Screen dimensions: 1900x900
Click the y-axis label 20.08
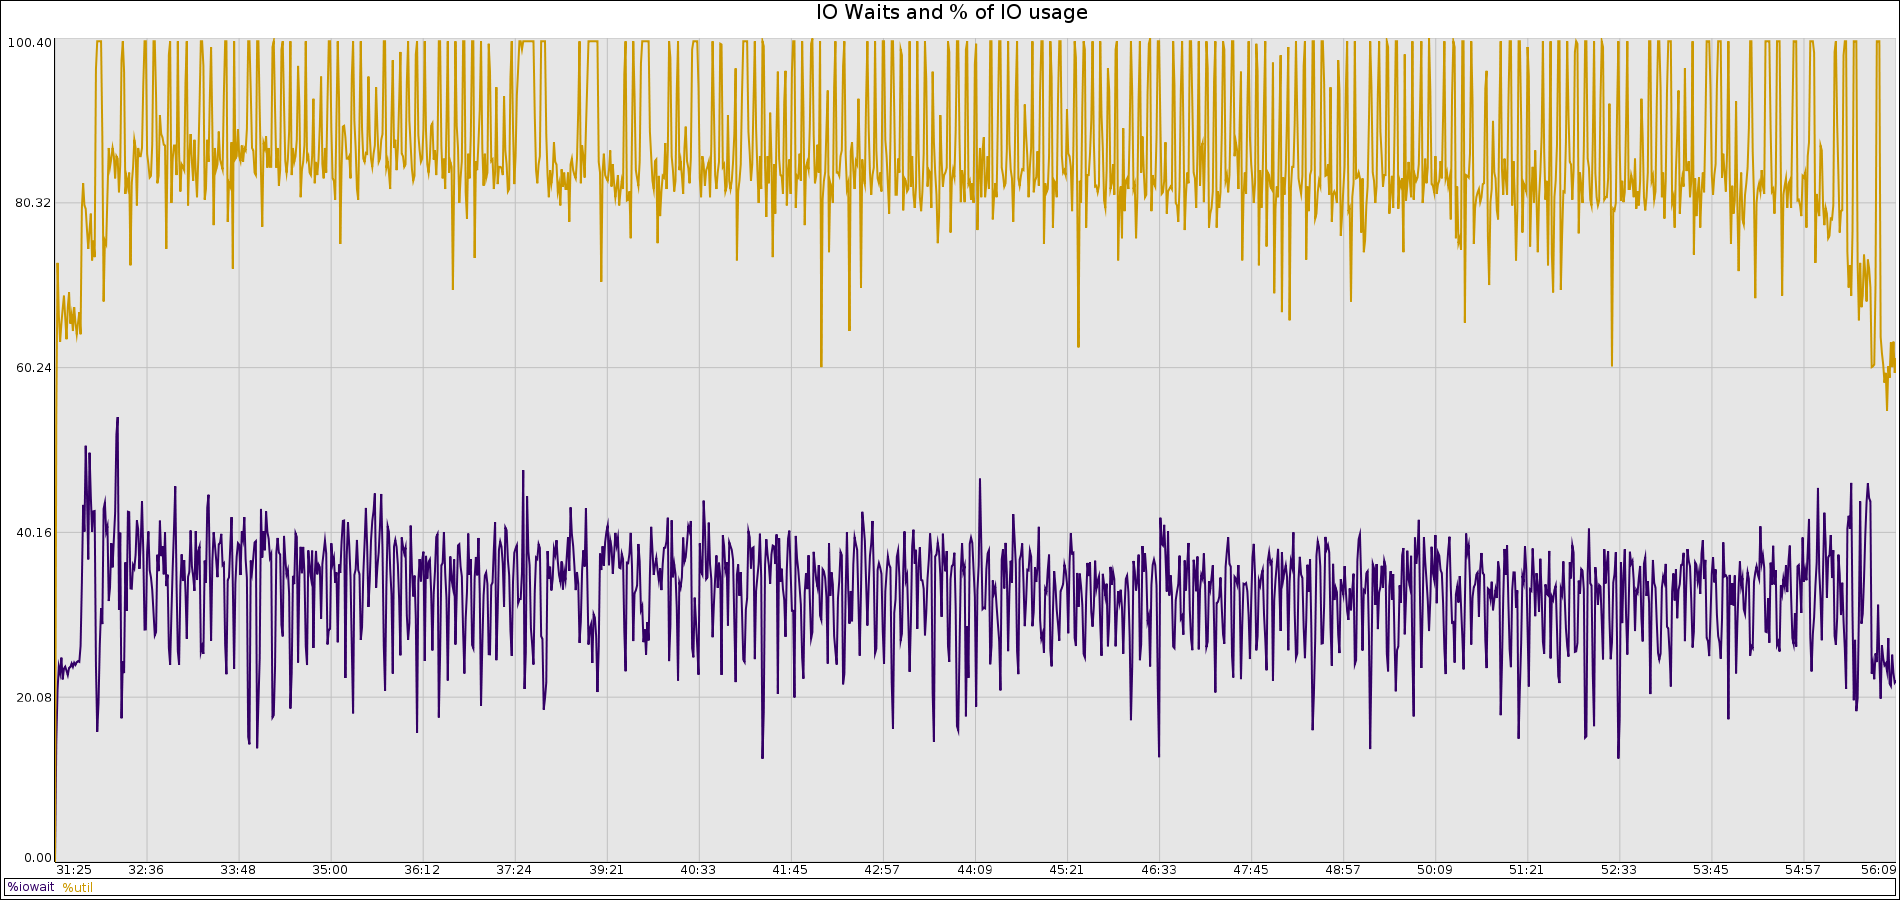point(33,698)
